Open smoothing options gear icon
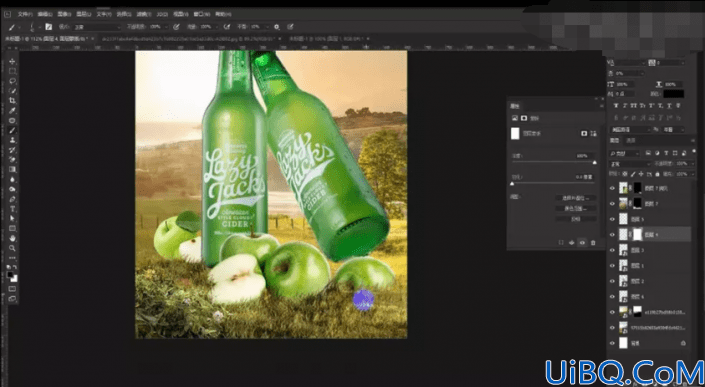This screenshot has width=705, height=387. click(277, 27)
